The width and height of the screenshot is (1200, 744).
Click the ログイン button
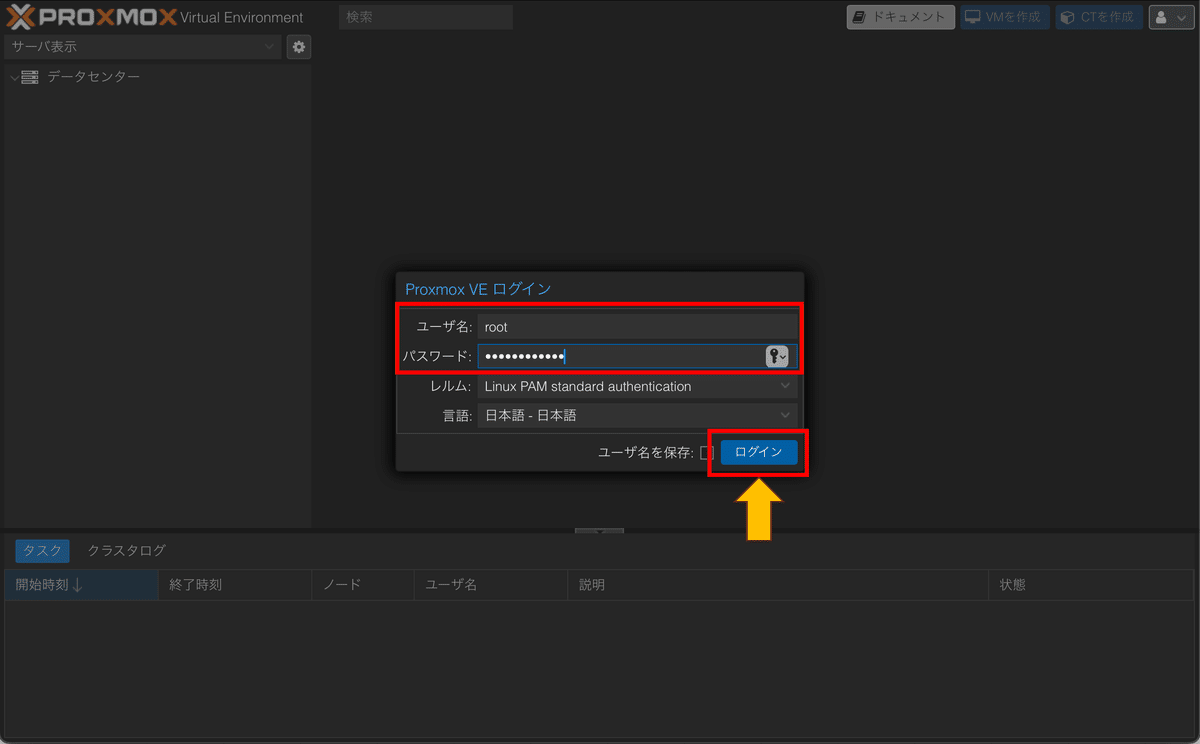759,452
